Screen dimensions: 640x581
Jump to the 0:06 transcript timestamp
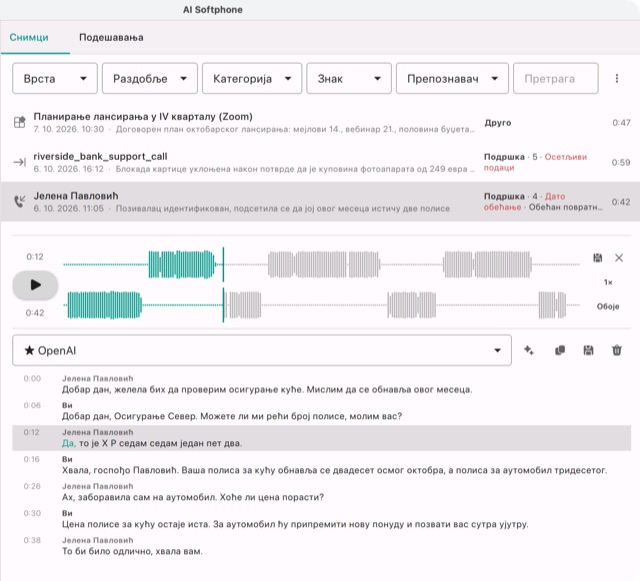click(x=32, y=405)
